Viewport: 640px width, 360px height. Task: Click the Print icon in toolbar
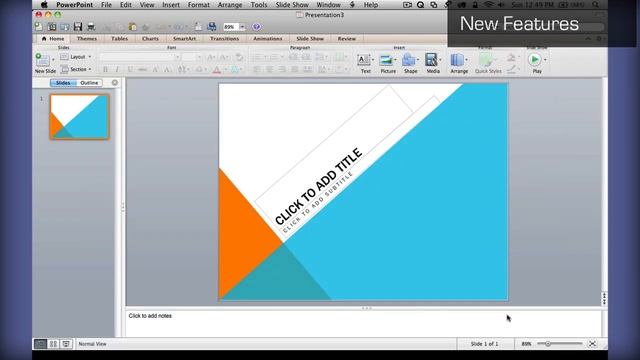91,27
